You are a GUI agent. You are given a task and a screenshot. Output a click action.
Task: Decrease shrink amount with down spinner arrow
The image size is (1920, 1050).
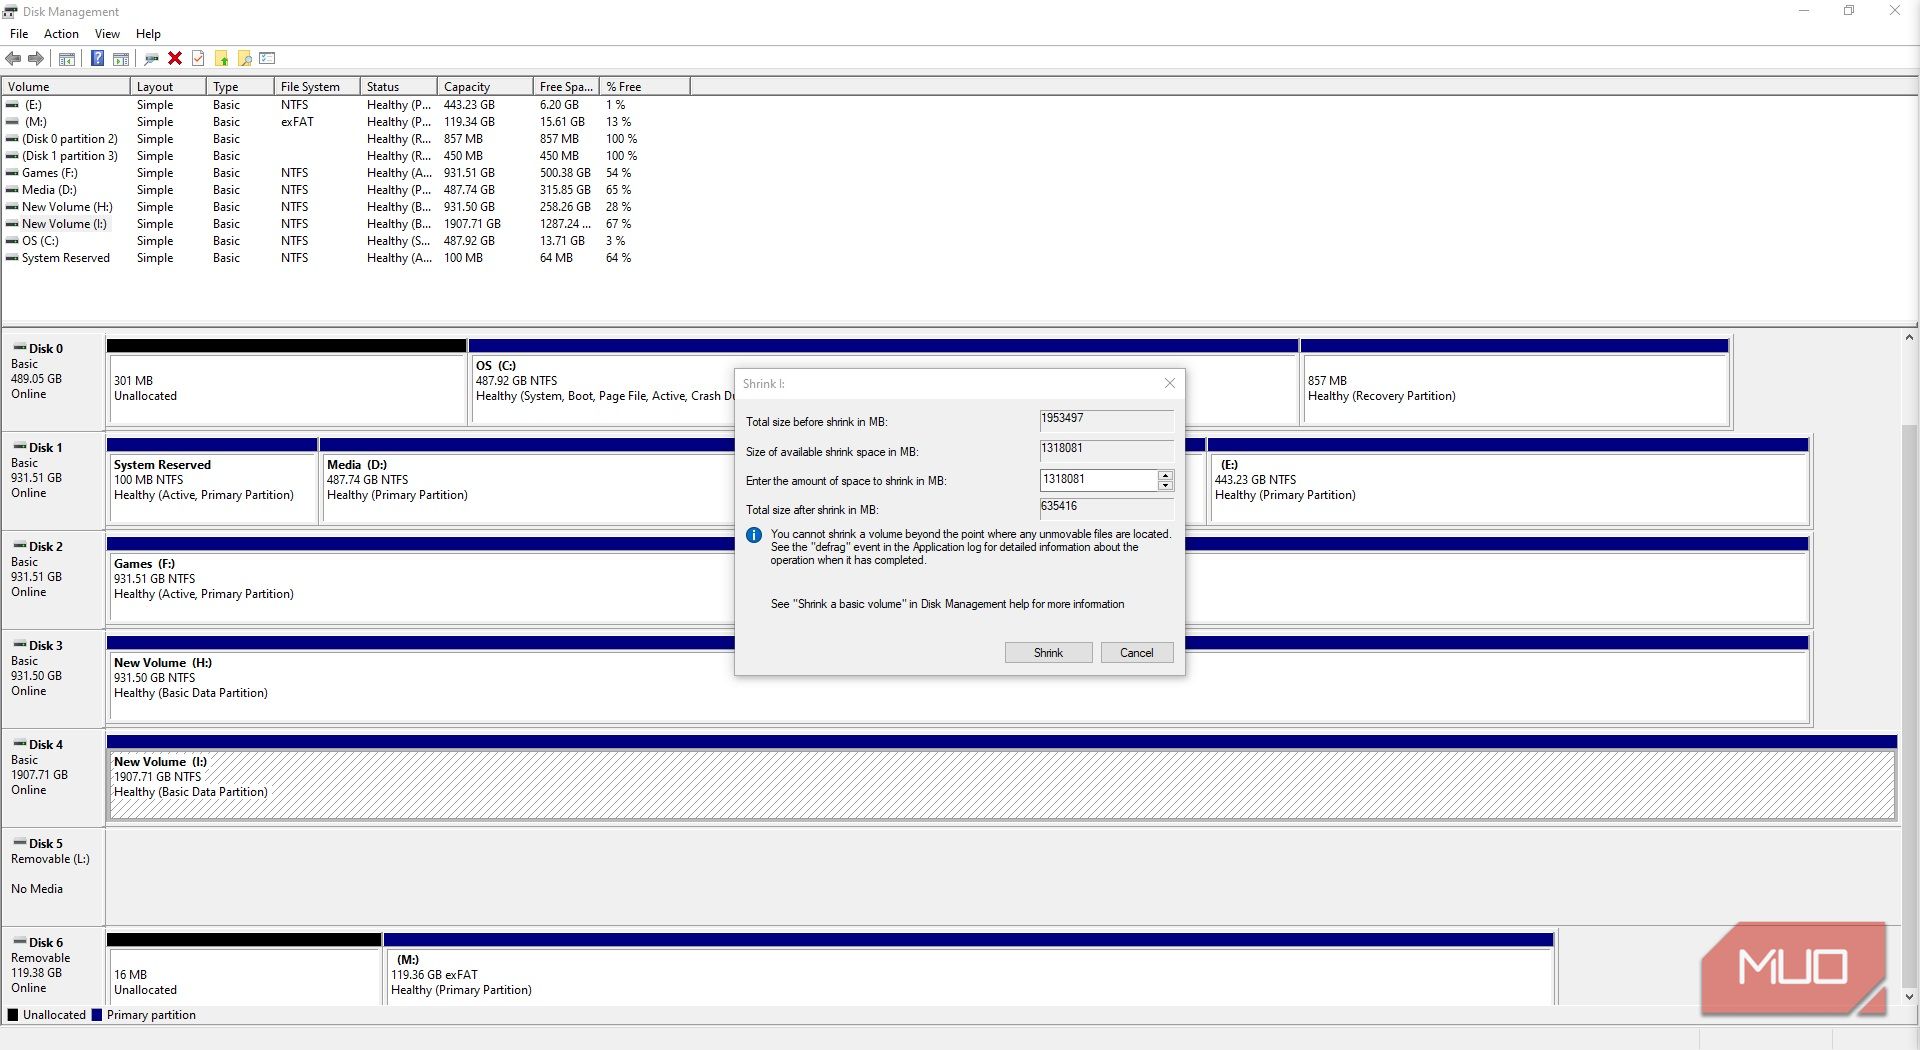click(x=1165, y=486)
